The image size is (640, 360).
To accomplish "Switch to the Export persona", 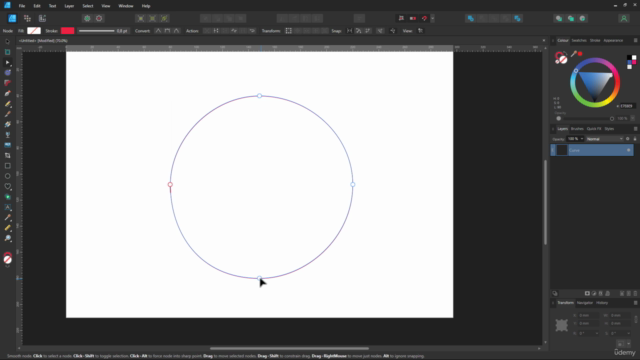I will point(42,18).
